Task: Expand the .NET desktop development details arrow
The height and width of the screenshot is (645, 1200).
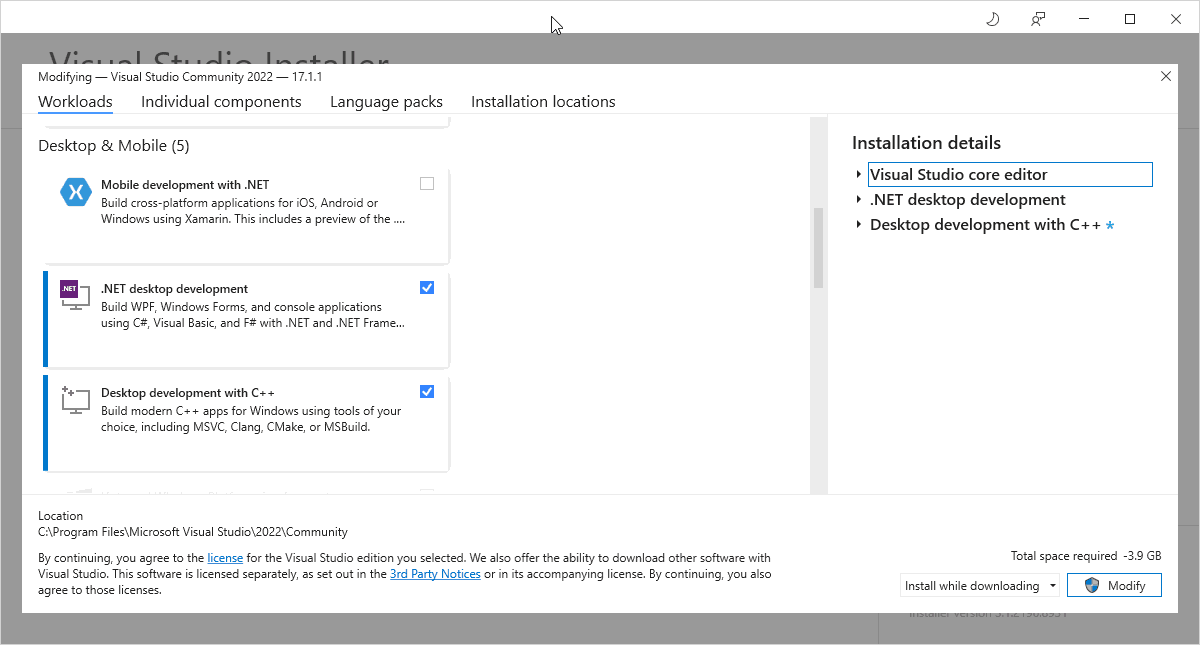Action: (859, 200)
